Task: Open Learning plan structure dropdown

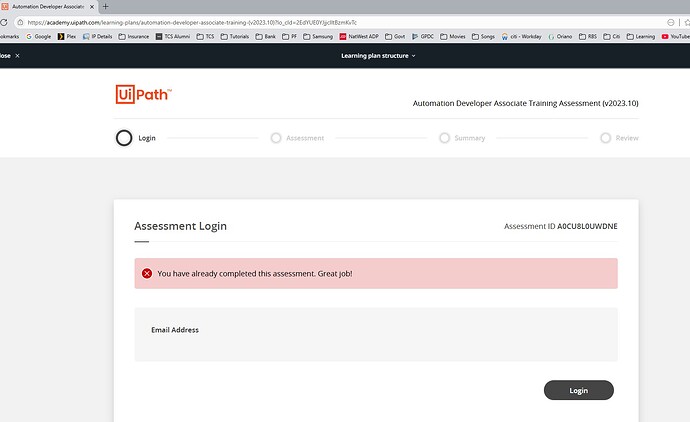Action: [x=378, y=56]
